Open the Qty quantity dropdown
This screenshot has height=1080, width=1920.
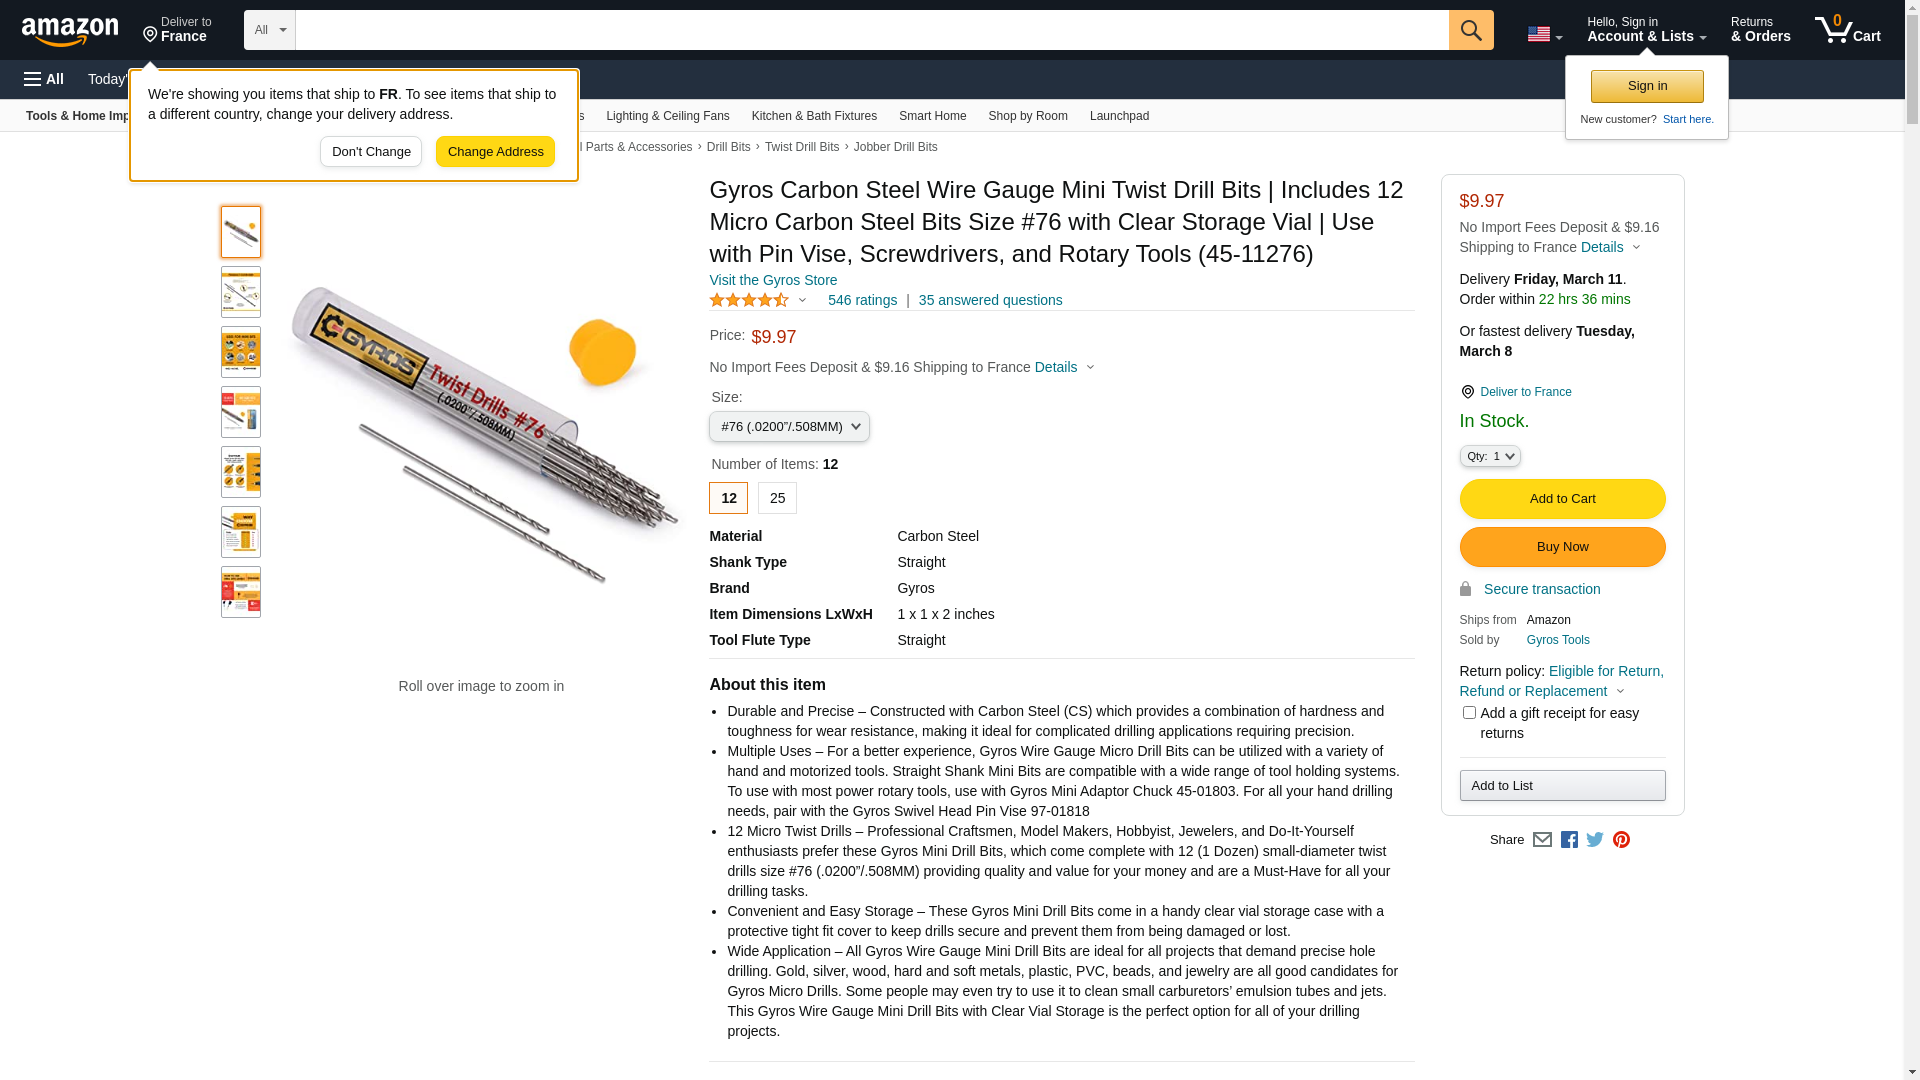(x=1490, y=456)
